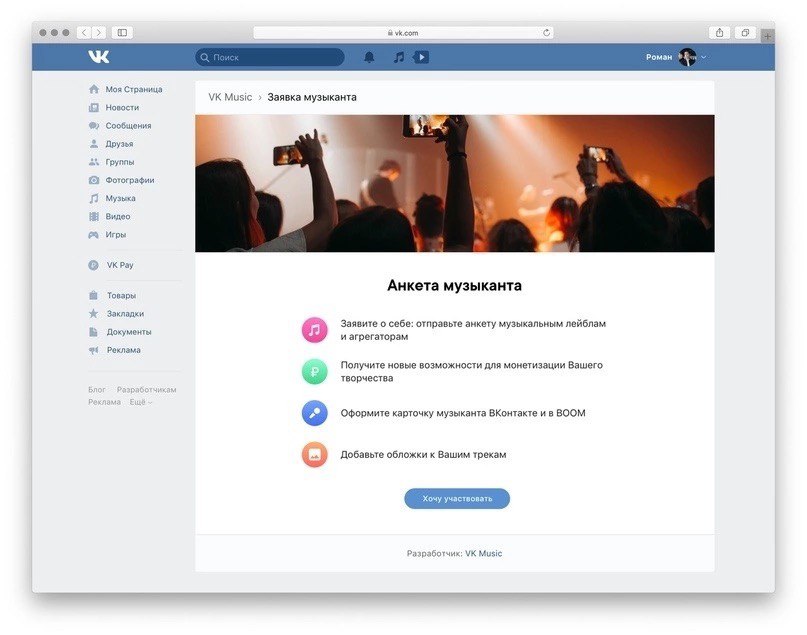The width and height of the screenshot is (807, 635).
Task: Click the pink music note circle icon
Action: (314, 330)
